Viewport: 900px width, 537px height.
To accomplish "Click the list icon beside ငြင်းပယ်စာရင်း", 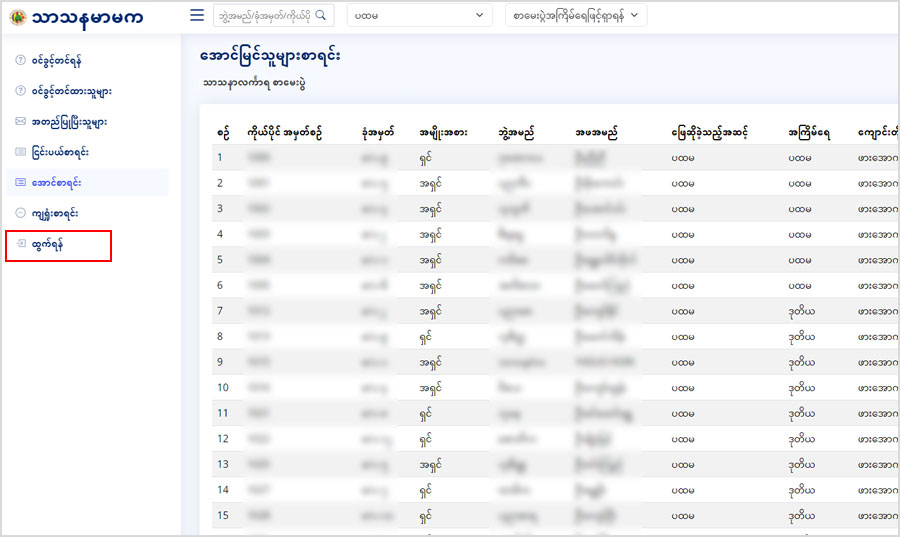I will coord(20,152).
